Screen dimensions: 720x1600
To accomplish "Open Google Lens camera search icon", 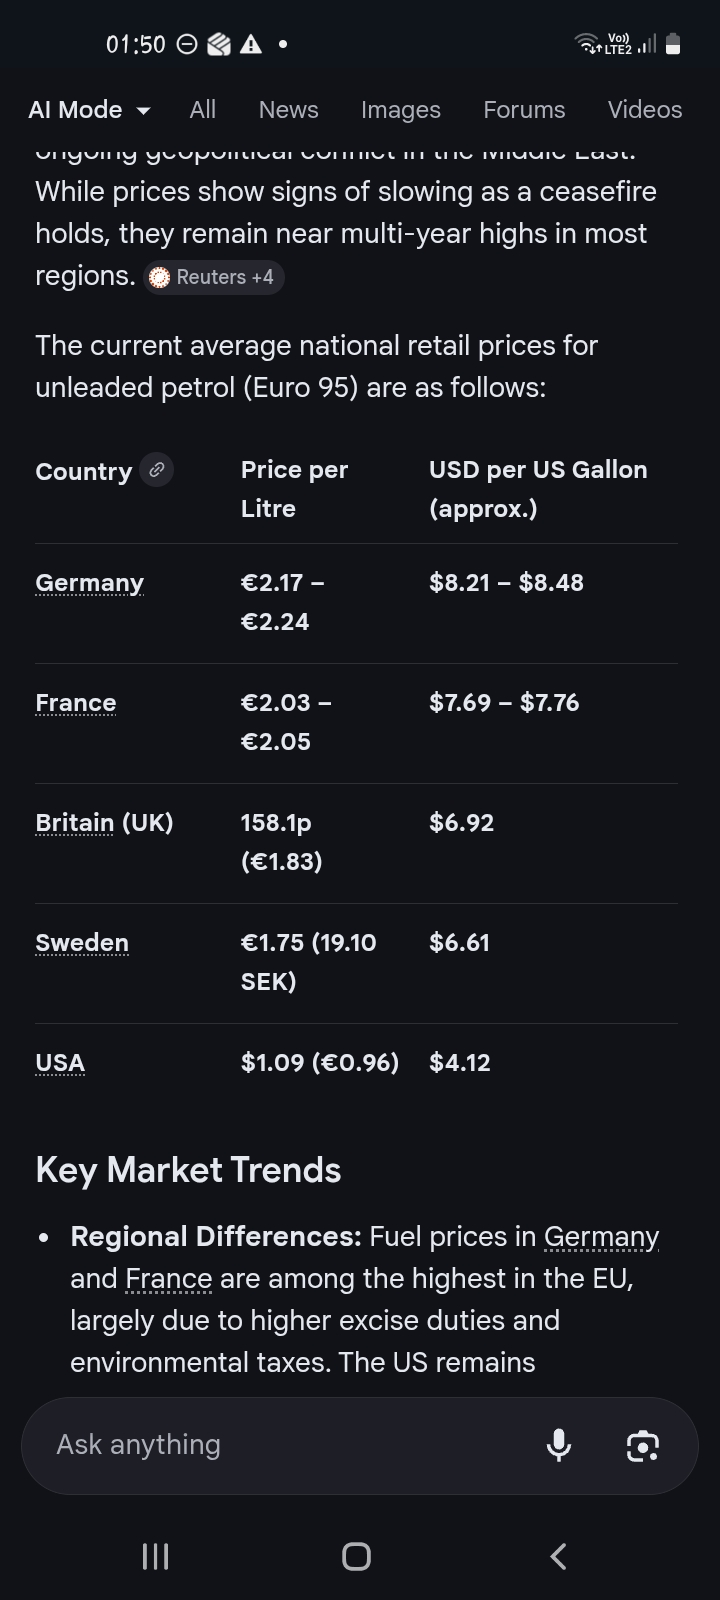I will [642, 1445].
